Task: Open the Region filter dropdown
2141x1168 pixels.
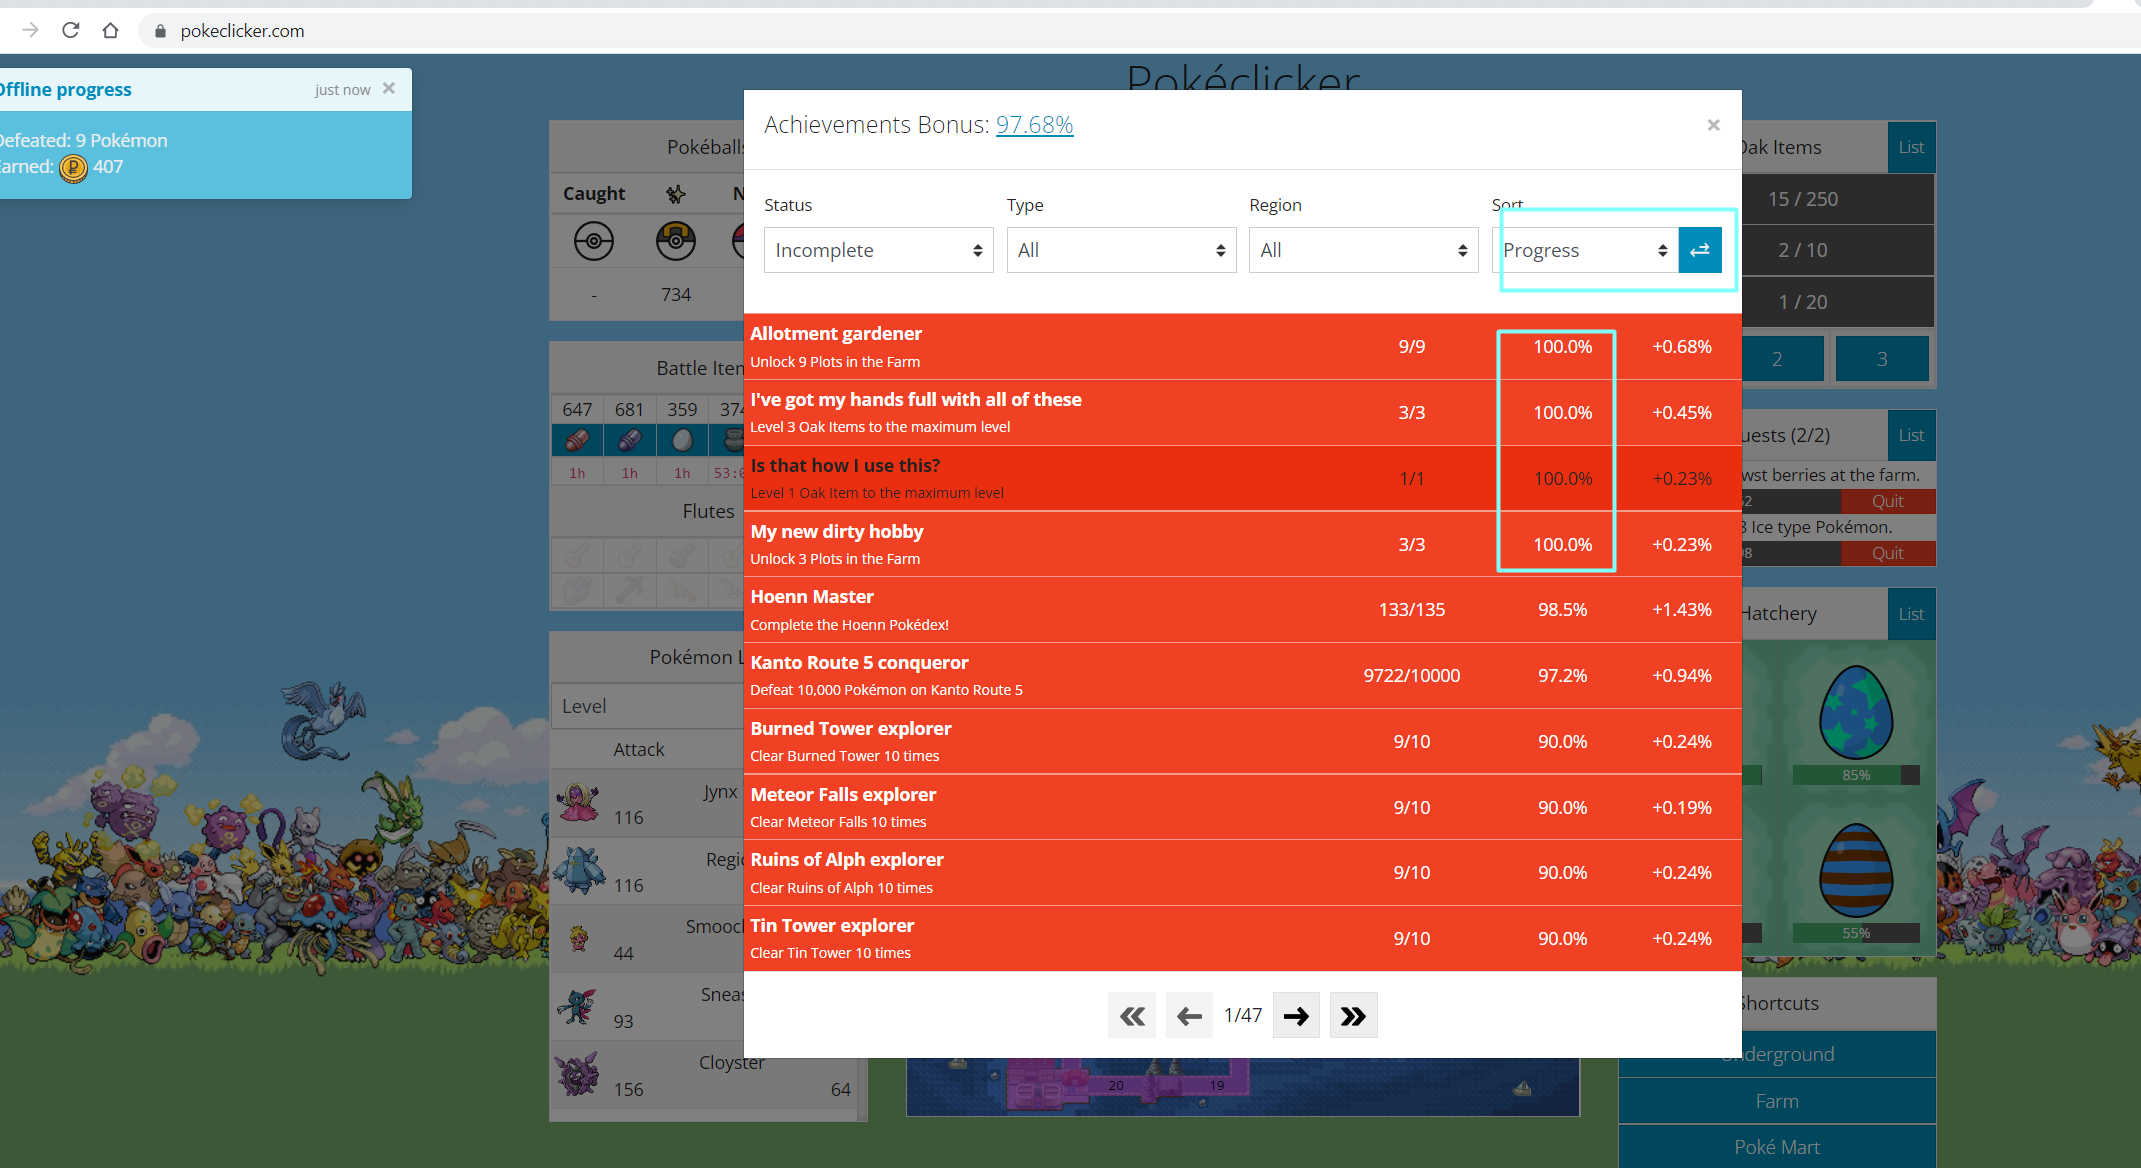Action: pos(1363,250)
